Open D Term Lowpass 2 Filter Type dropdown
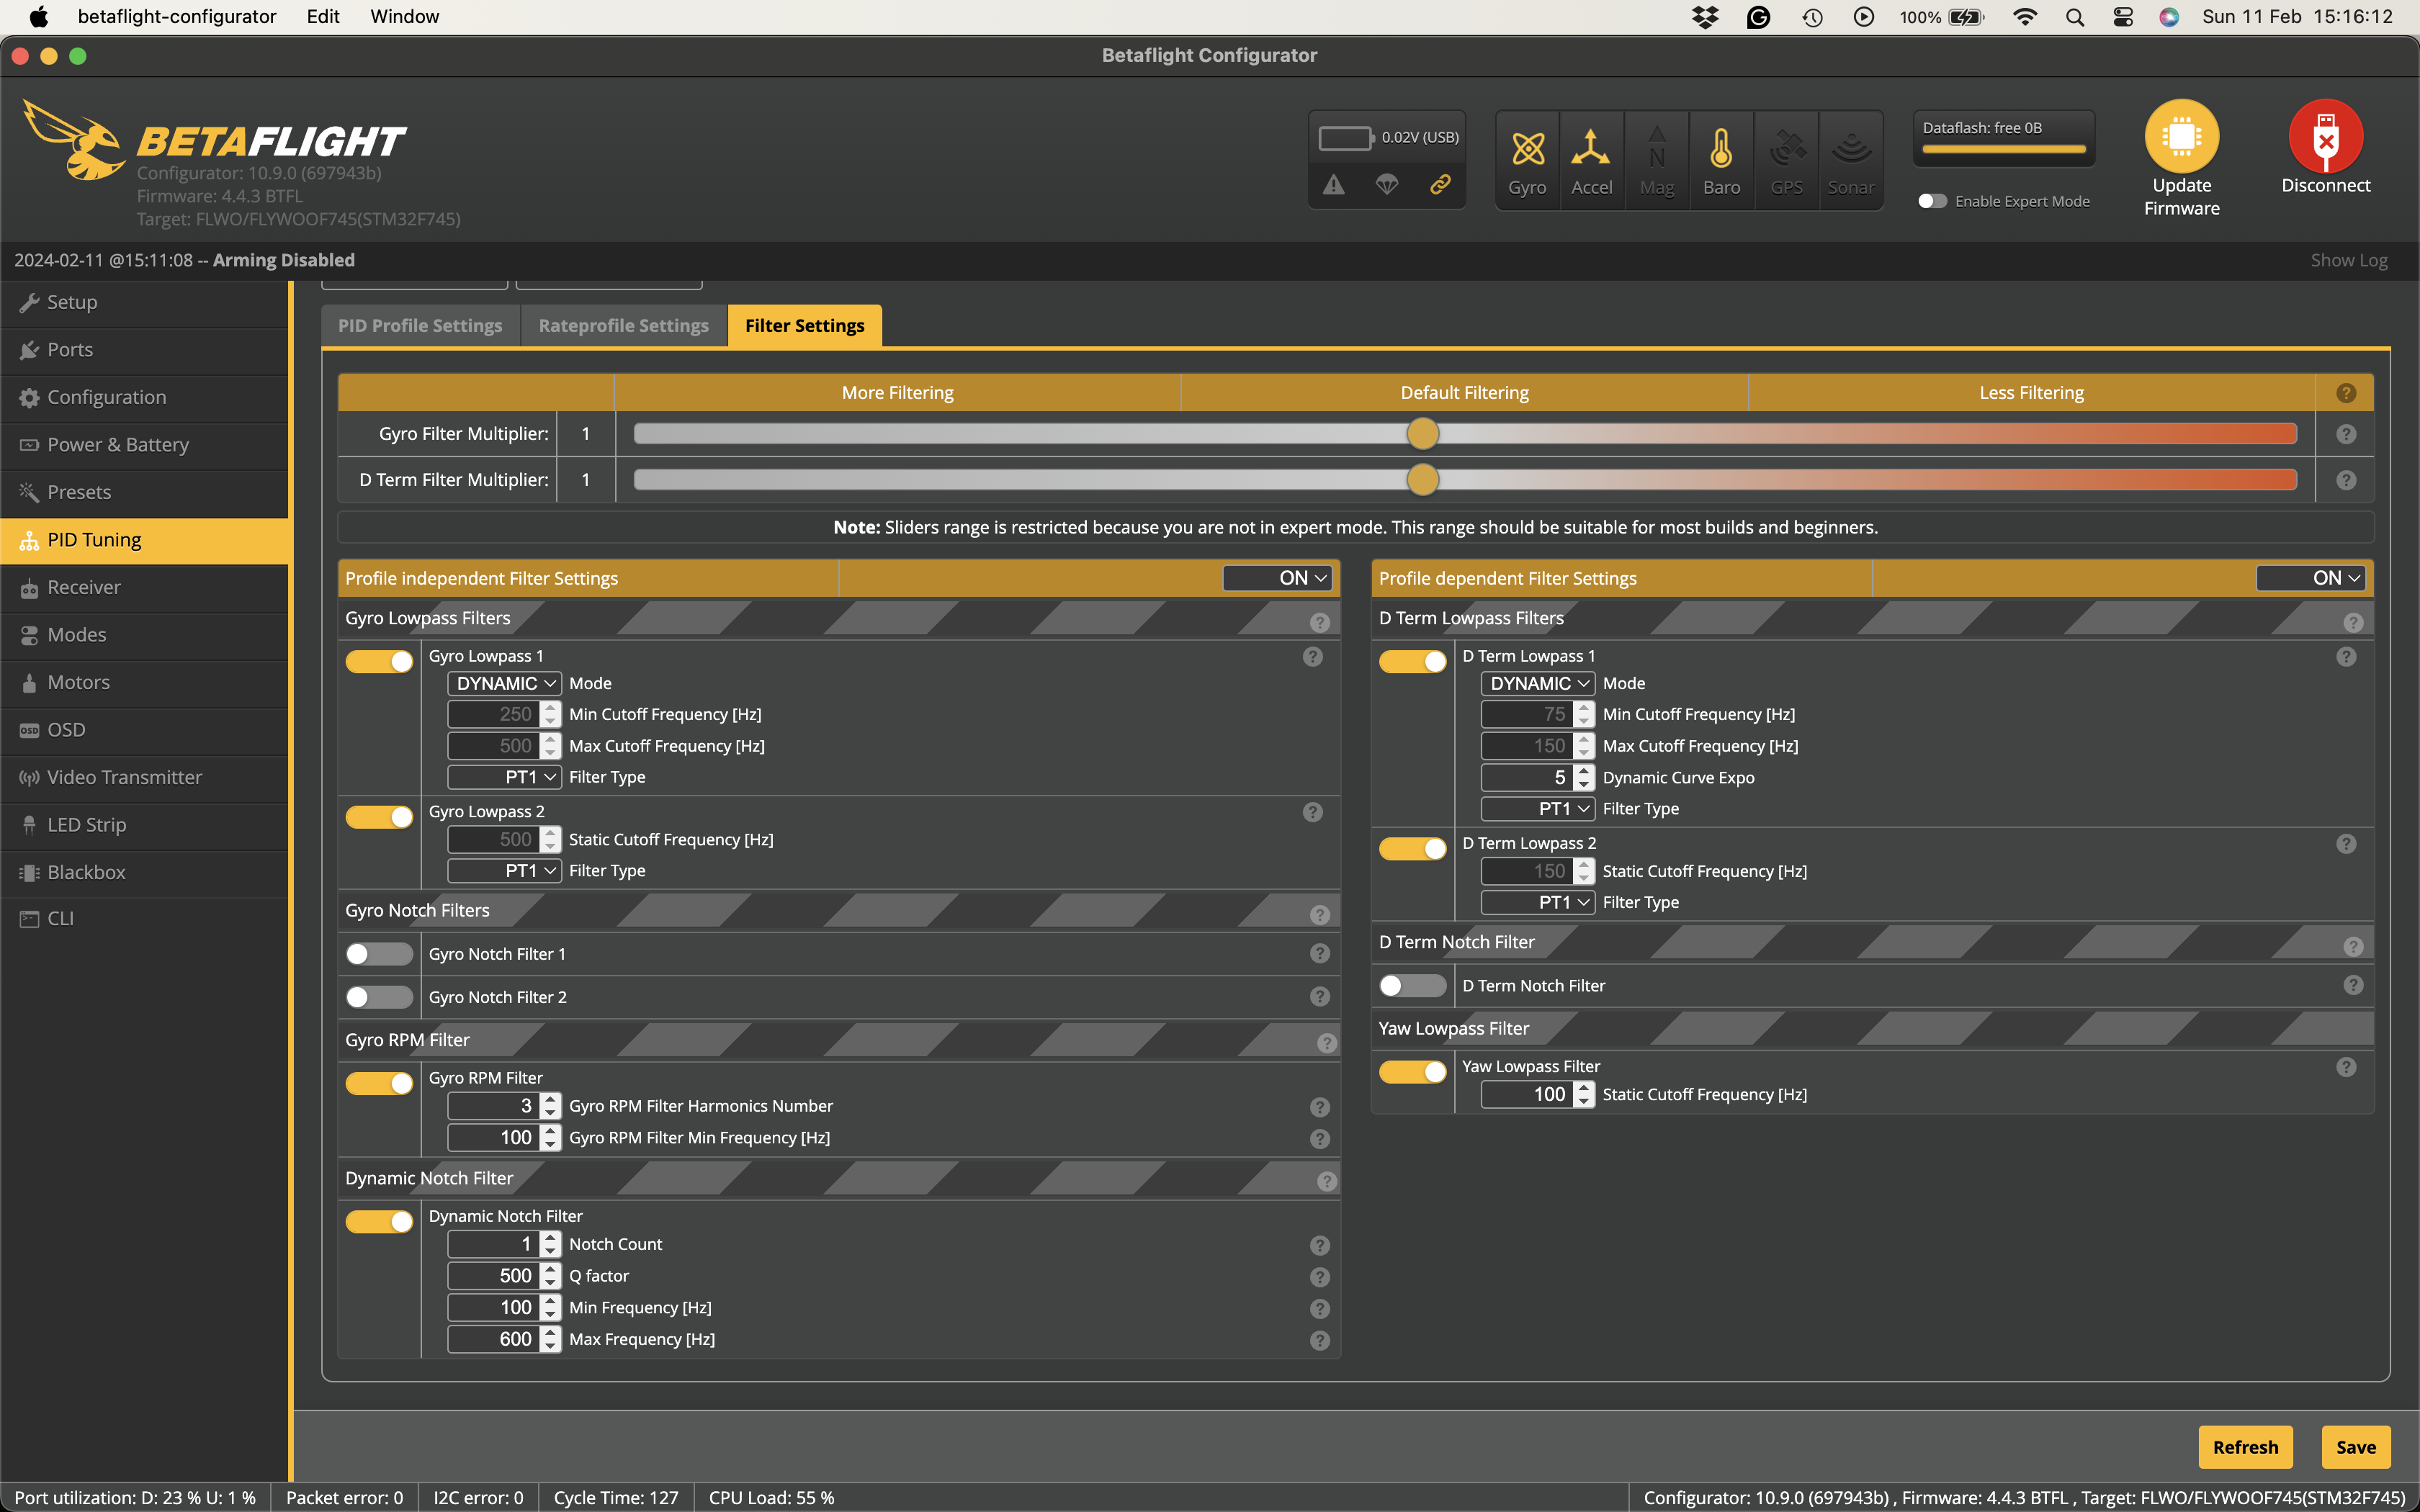This screenshot has width=2420, height=1512. (1537, 902)
